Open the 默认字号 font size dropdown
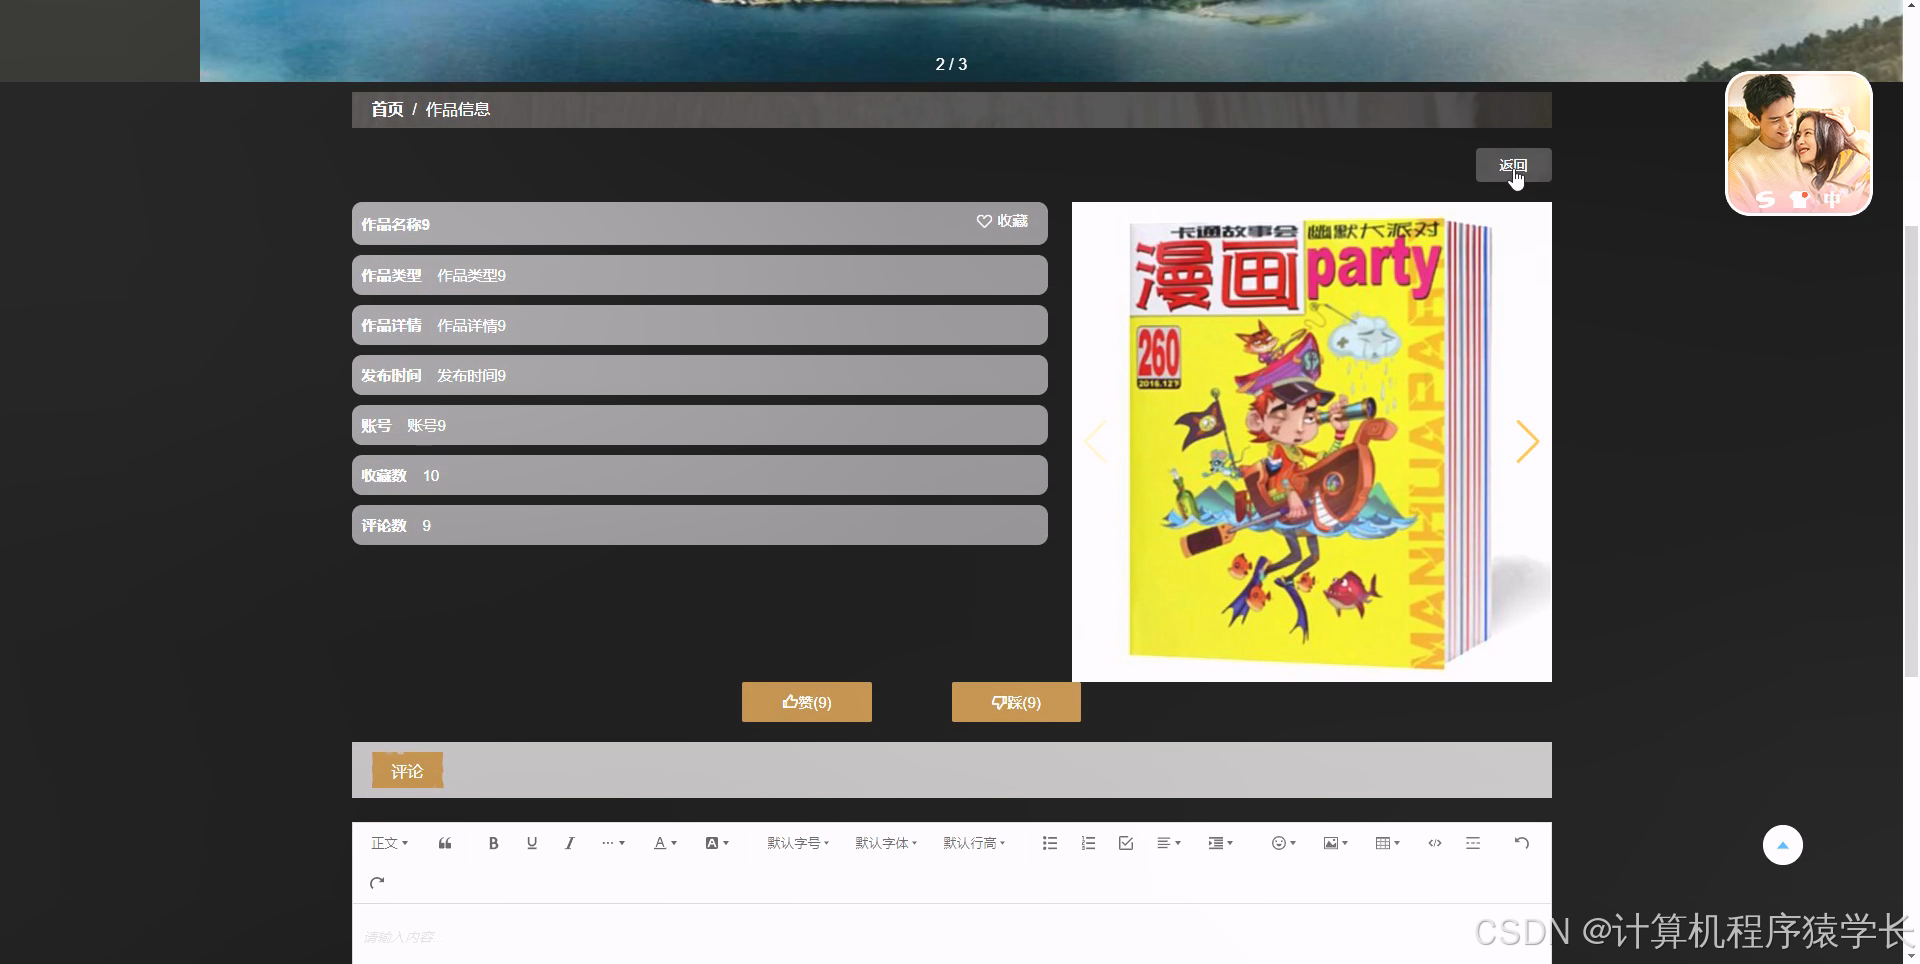Screen dimensions: 1920x964 click(x=798, y=843)
